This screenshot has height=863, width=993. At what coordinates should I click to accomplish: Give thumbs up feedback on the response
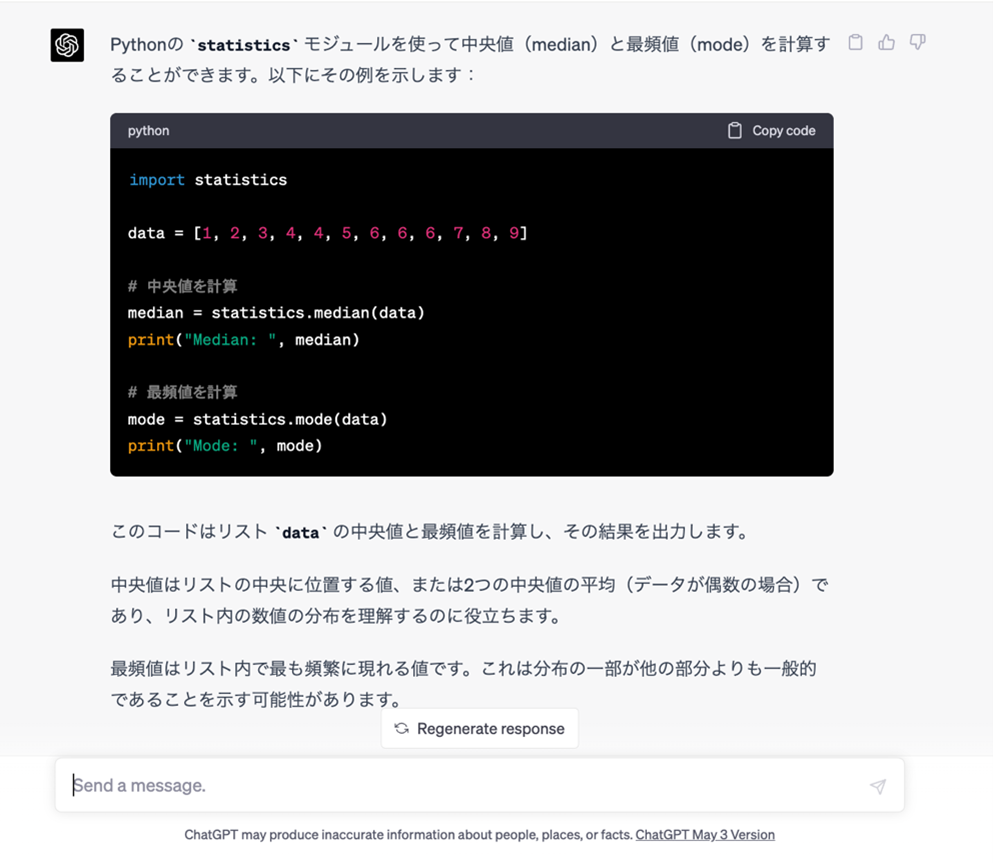[886, 42]
